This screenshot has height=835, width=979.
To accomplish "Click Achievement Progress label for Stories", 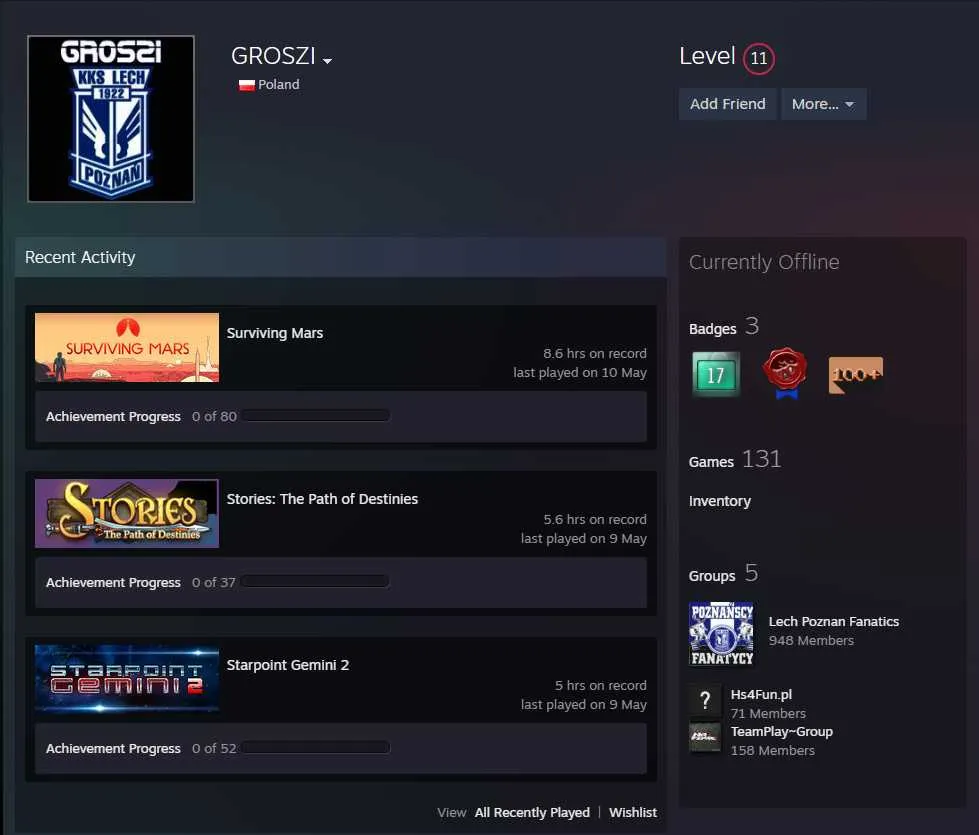I will (113, 583).
